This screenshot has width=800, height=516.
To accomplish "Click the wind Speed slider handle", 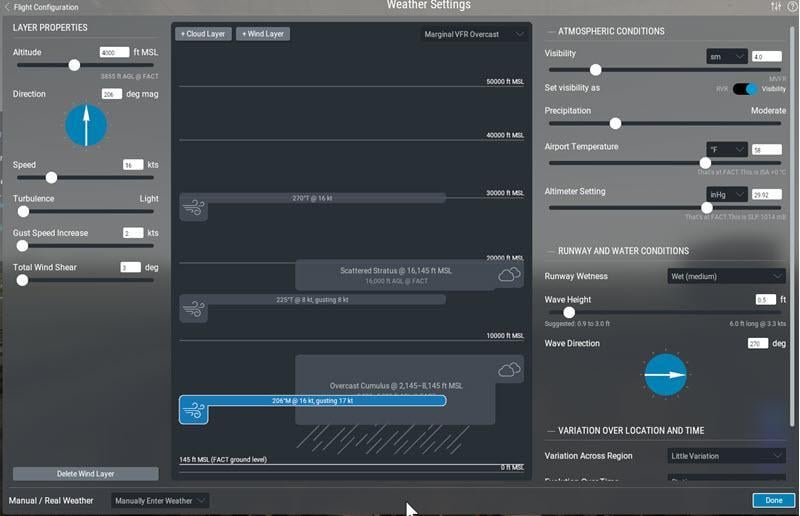I will 51,178.
